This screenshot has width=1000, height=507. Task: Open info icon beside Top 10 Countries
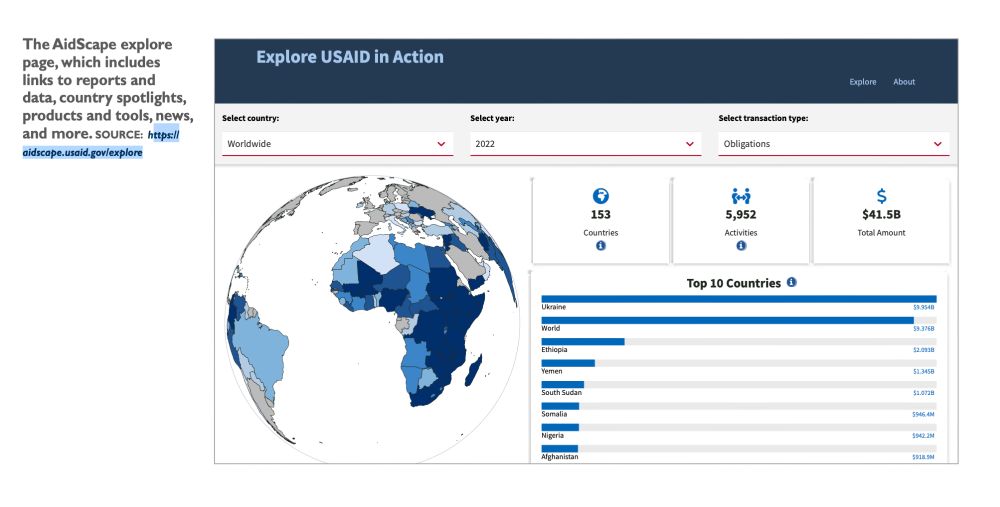(791, 282)
